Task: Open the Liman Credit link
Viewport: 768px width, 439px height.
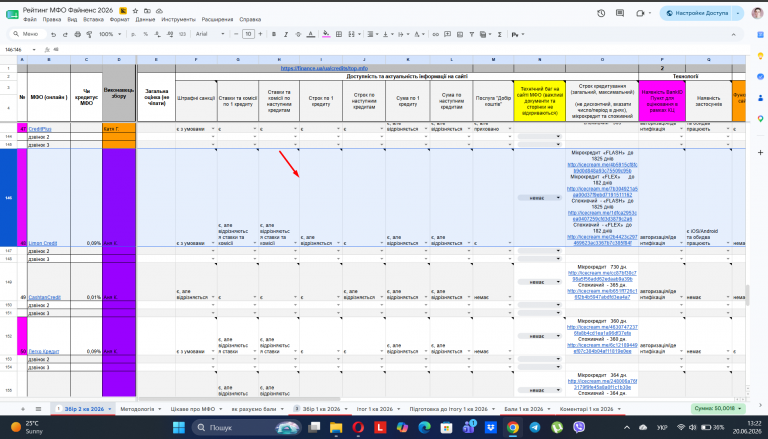Action: (x=43, y=243)
